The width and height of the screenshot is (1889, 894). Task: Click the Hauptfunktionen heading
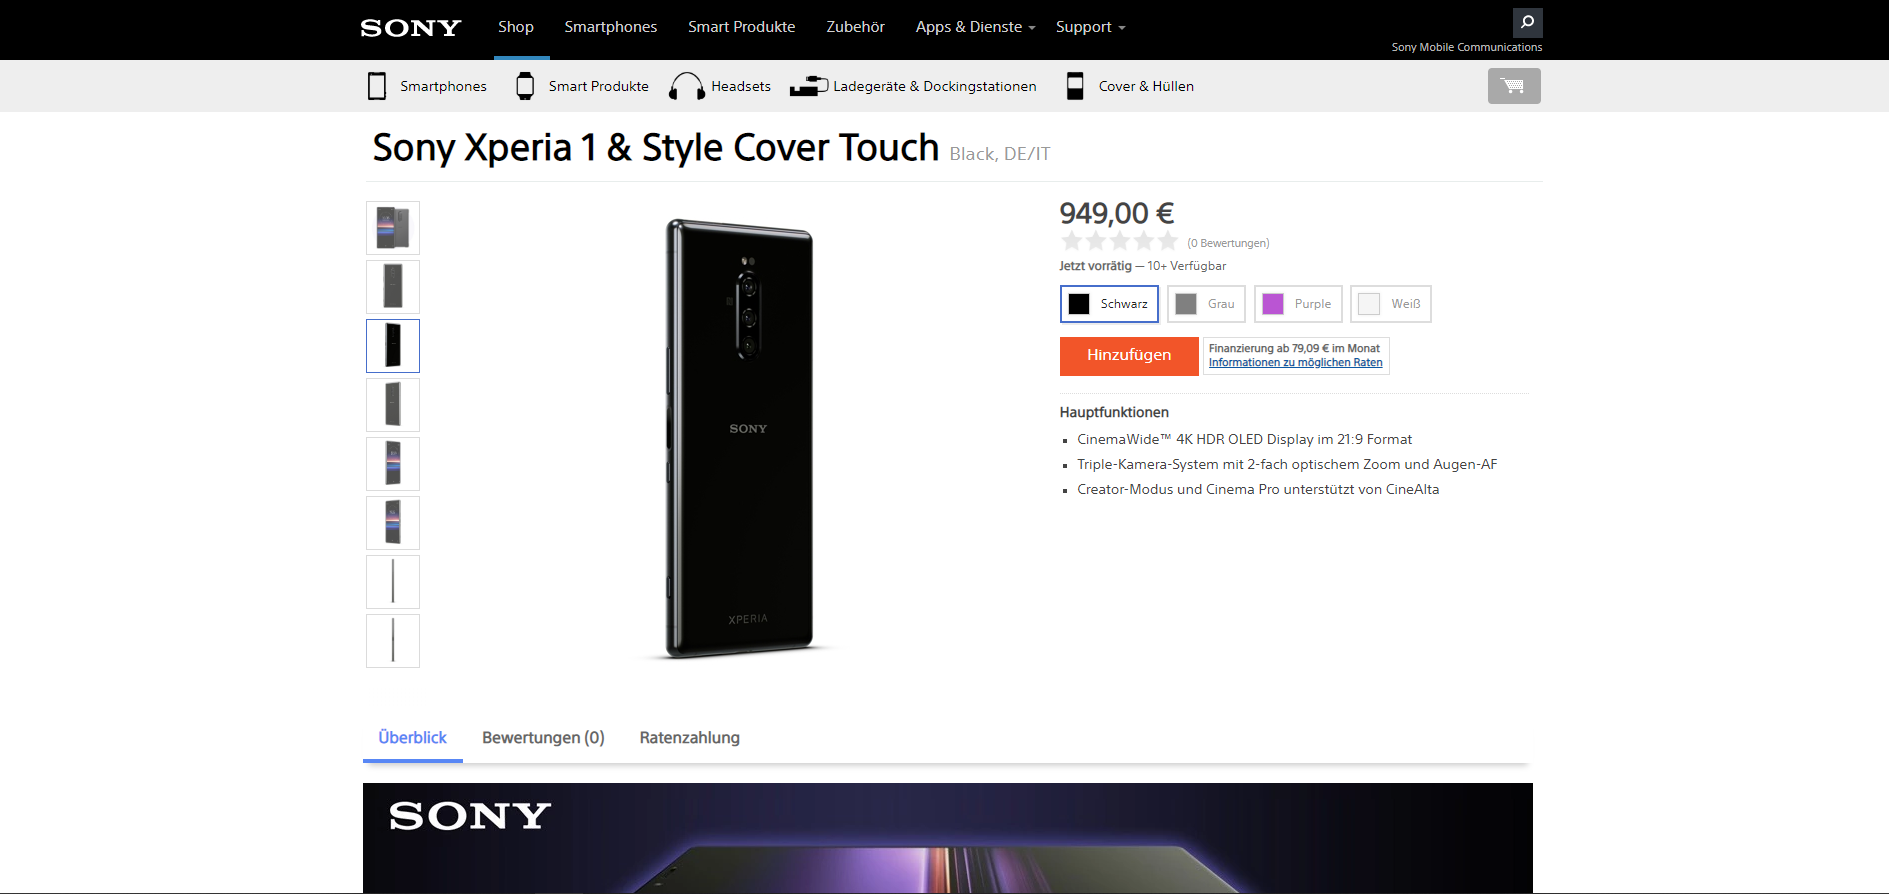[x=1114, y=412]
